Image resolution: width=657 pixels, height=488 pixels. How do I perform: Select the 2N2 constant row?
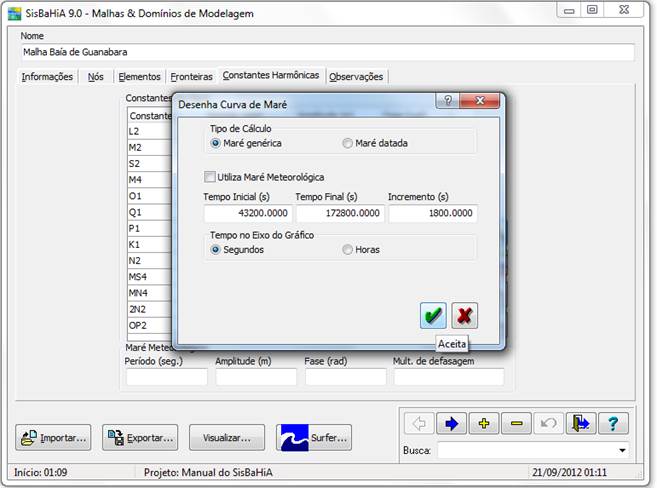pos(150,310)
